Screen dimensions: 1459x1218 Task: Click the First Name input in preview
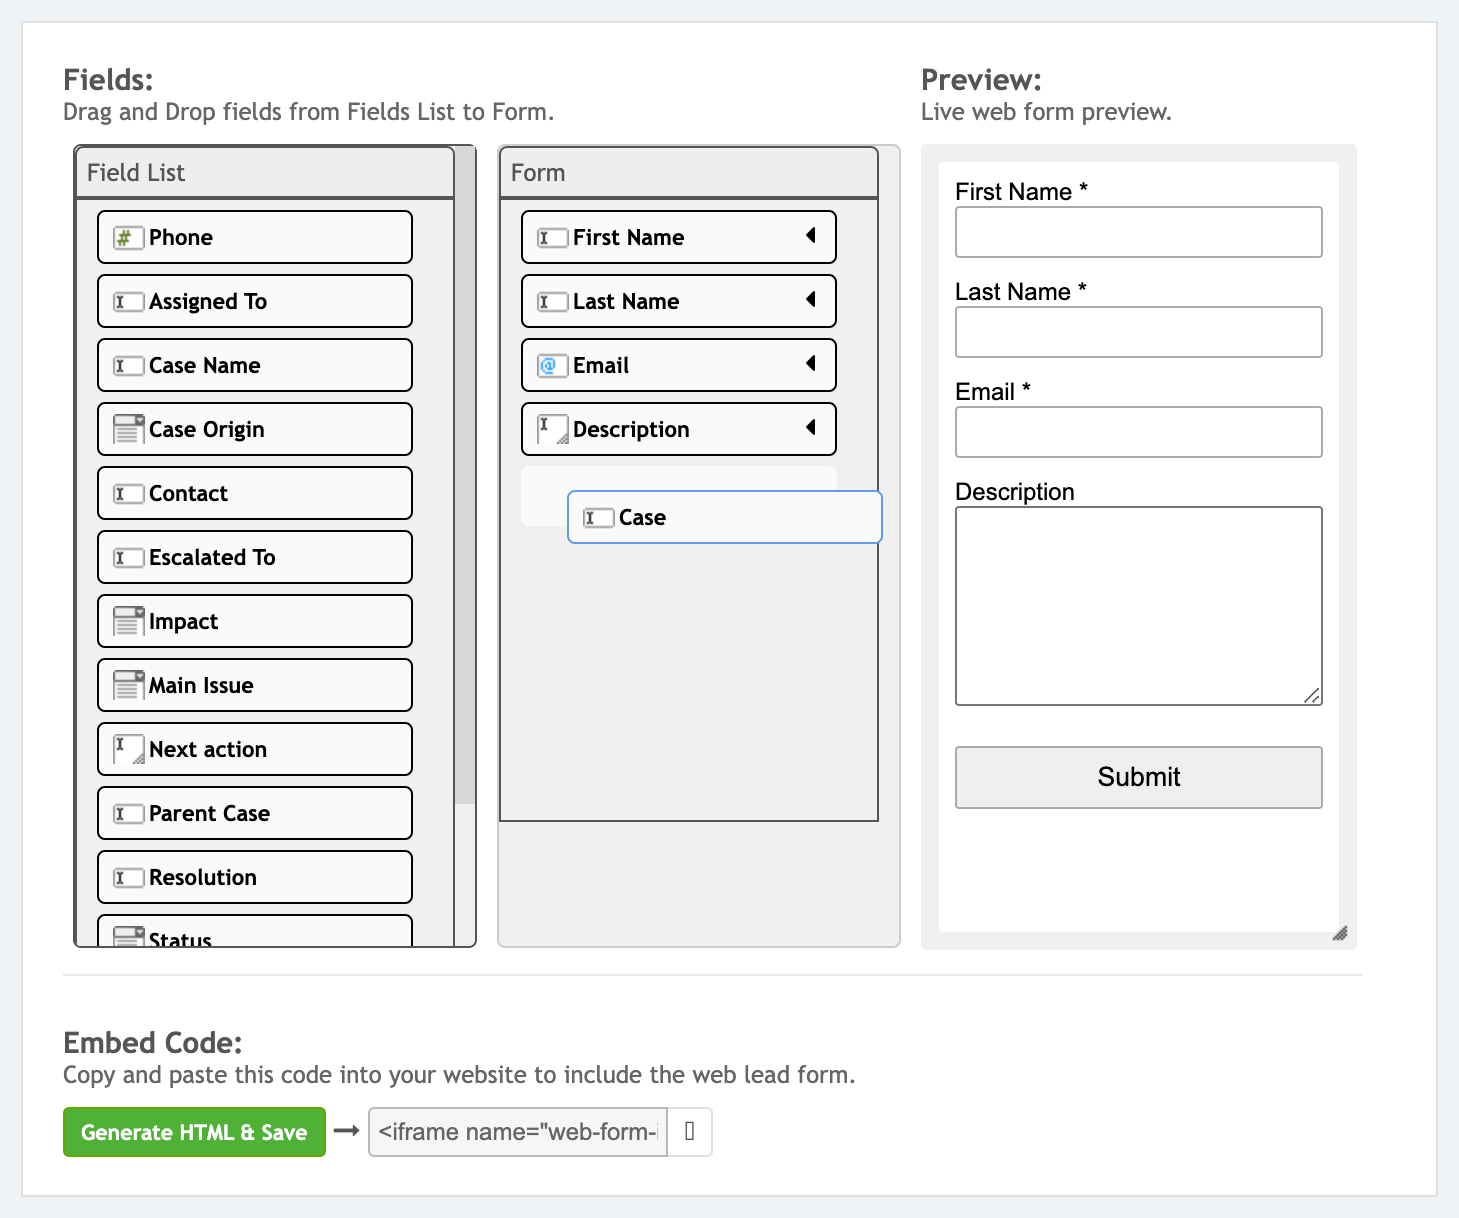point(1138,232)
